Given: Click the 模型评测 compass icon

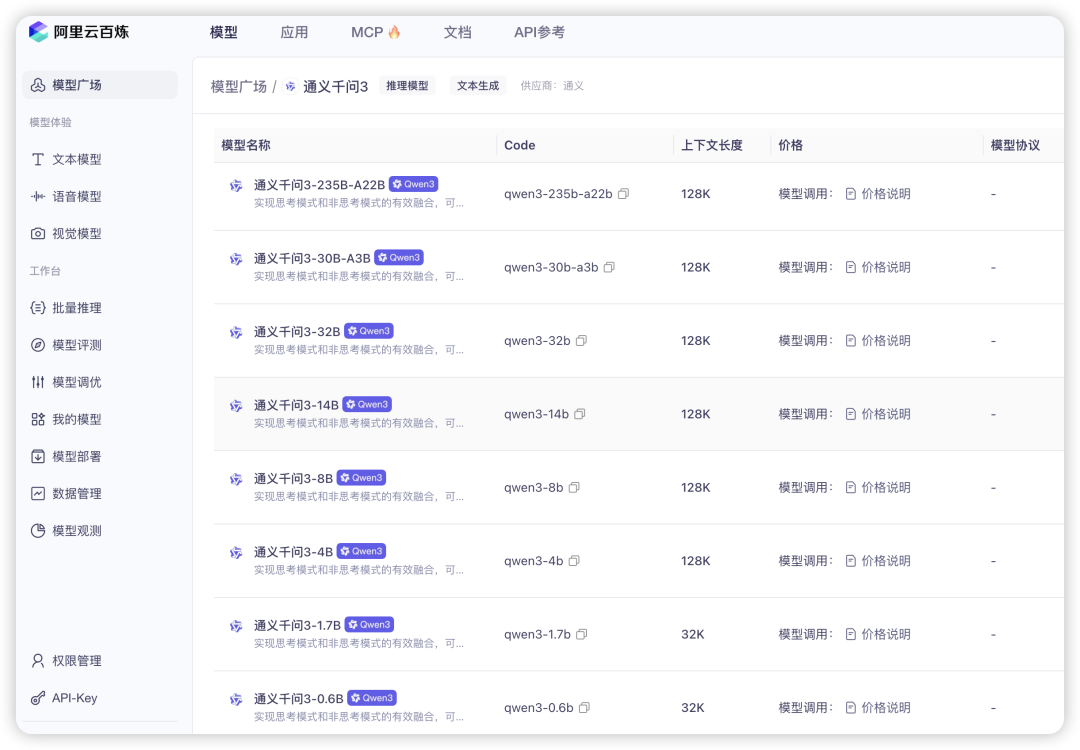Looking at the screenshot, I should pyautogui.click(x=38, y=345).
